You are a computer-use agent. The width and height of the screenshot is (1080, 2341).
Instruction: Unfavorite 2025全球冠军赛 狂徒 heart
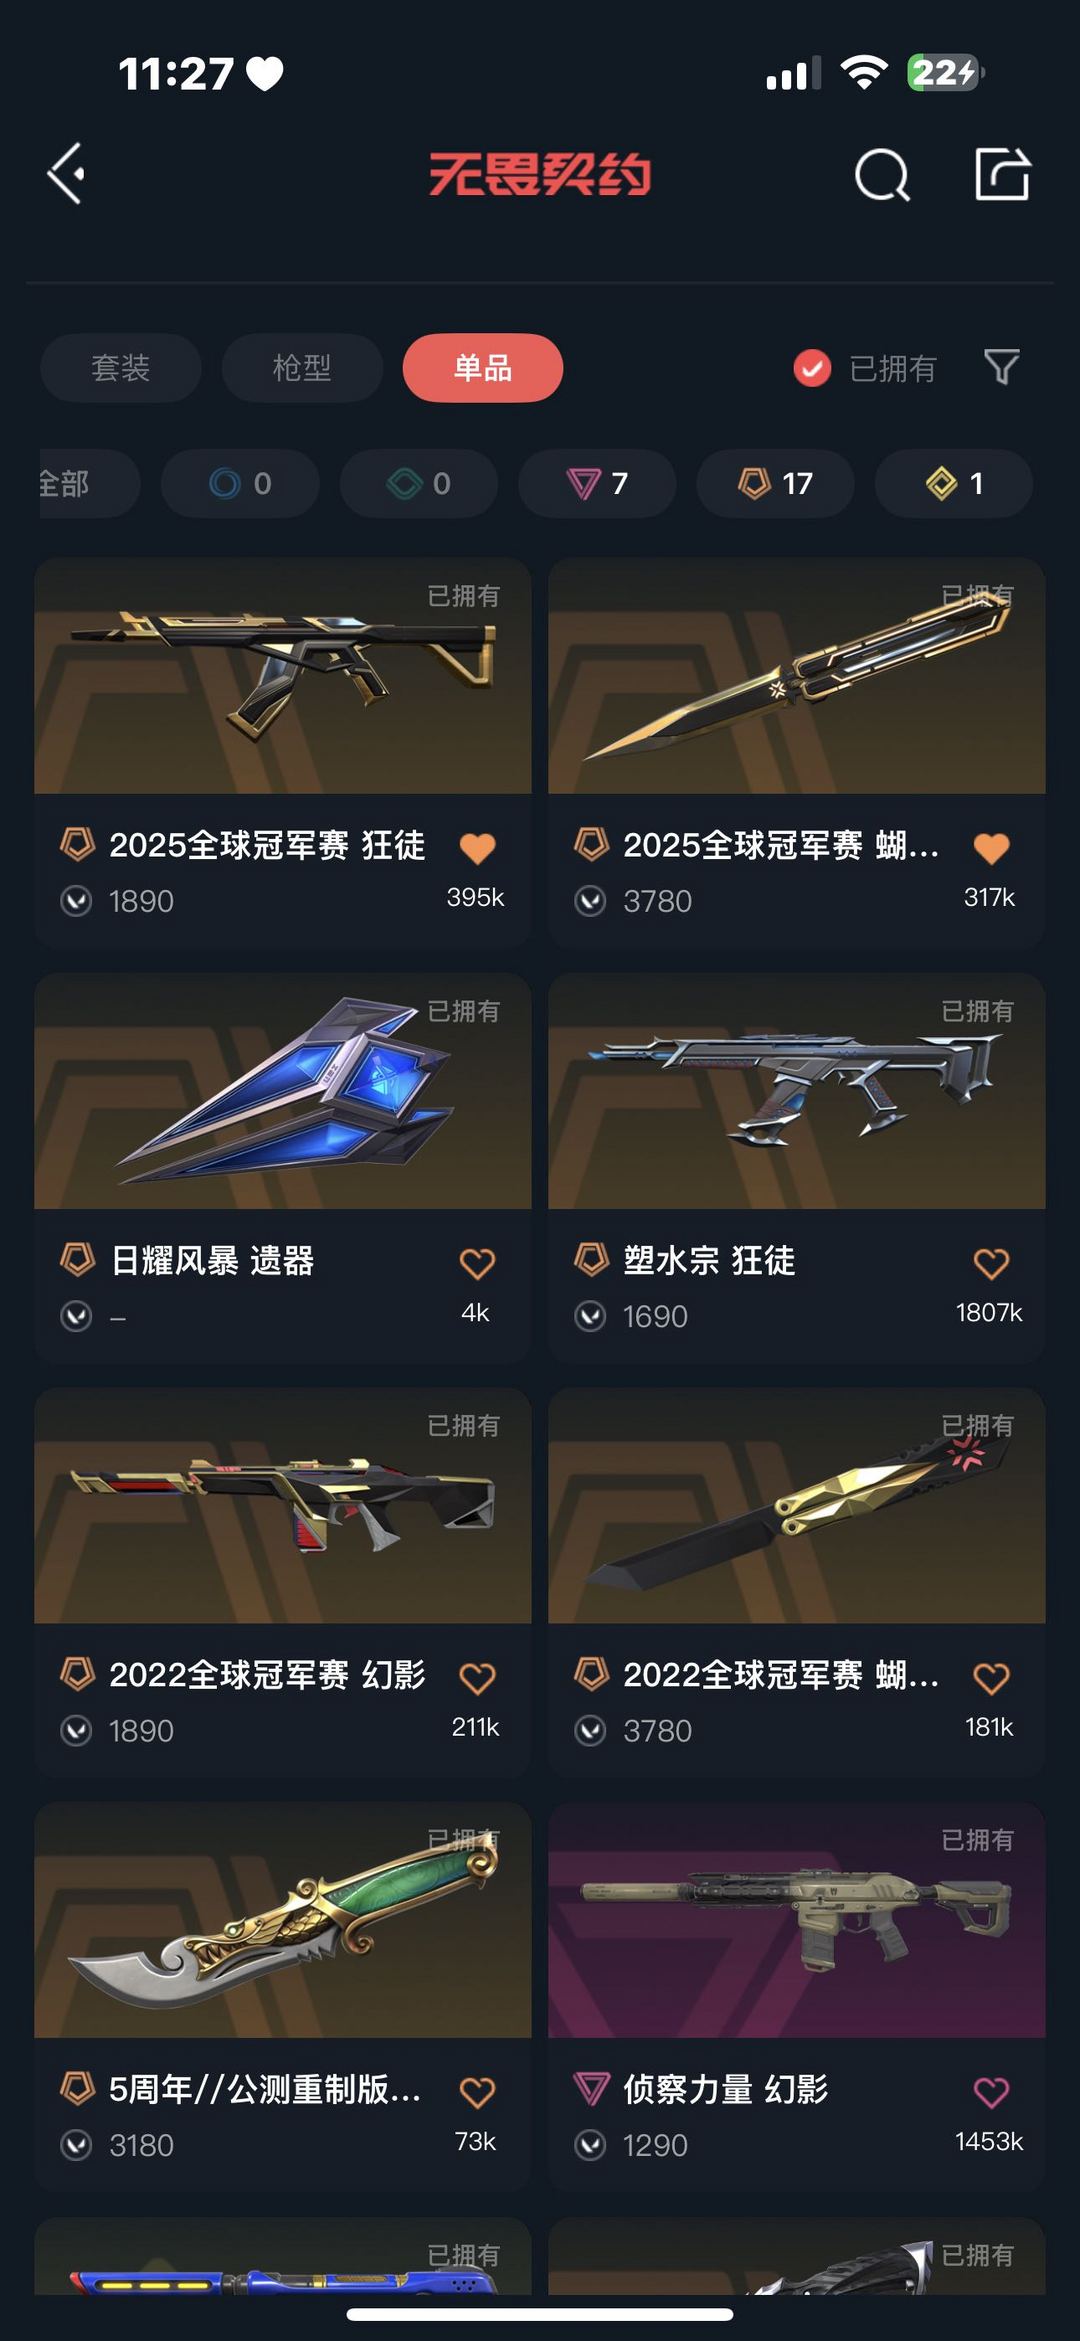(x=477, y=848)
